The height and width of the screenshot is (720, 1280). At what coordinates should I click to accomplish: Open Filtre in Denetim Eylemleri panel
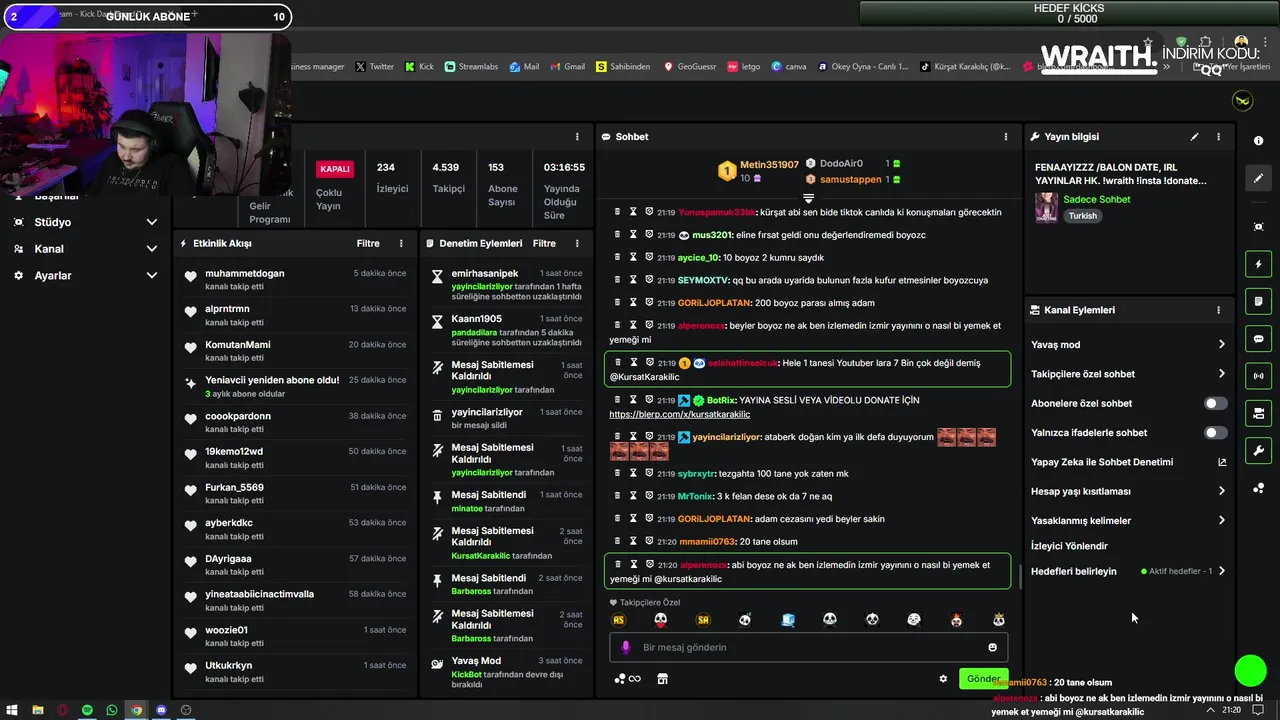[x=544, y=243]
